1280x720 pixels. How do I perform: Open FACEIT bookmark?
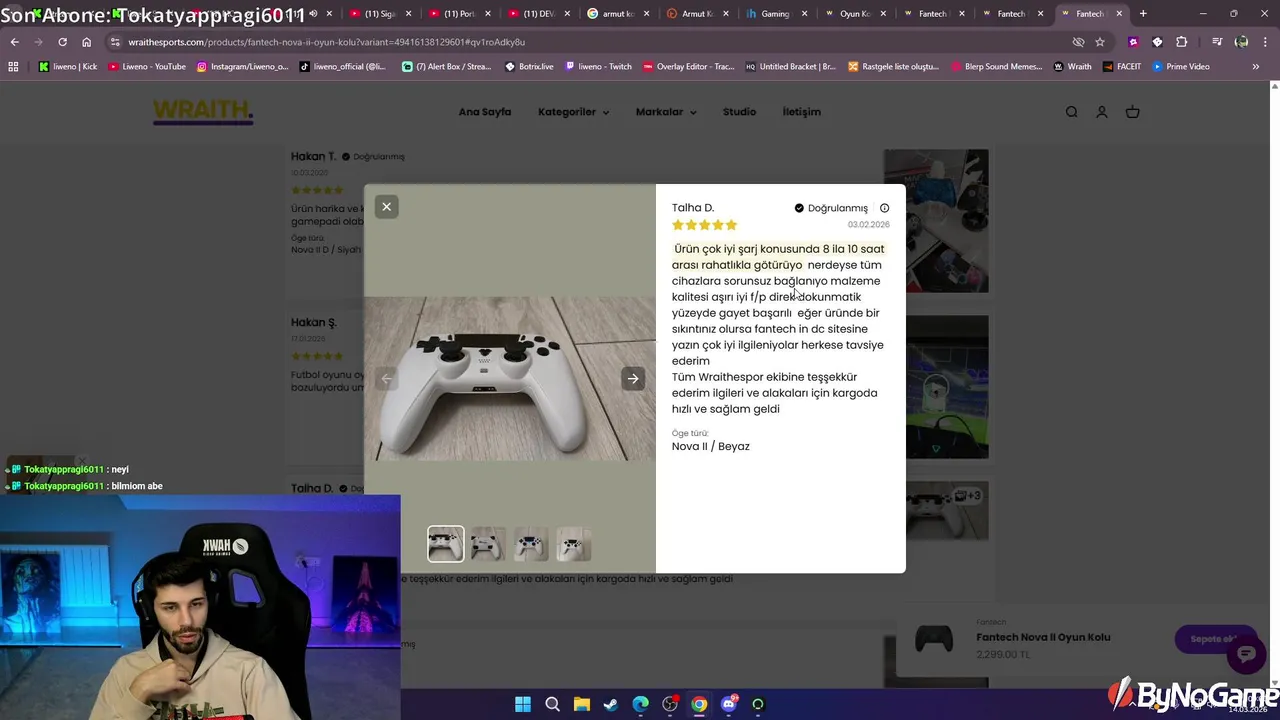pos(1122,66)
